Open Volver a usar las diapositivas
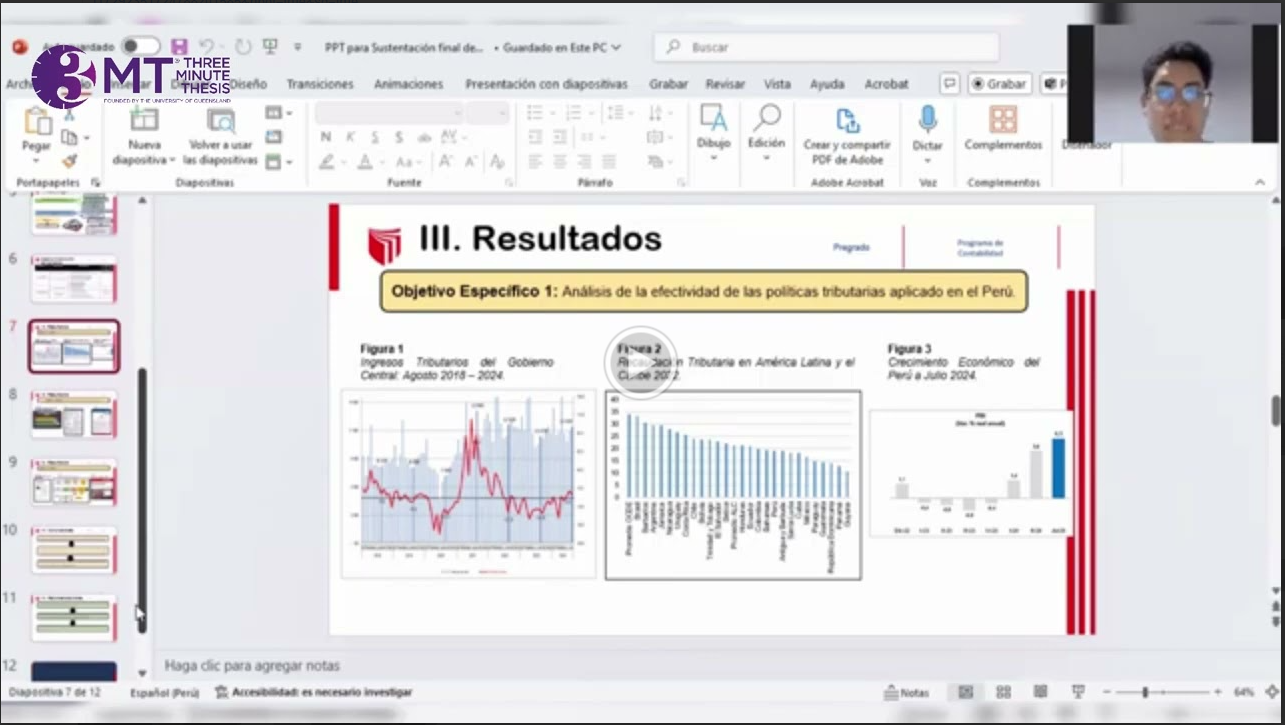This screenshot has width=1285, height=725. coord(220,121)
